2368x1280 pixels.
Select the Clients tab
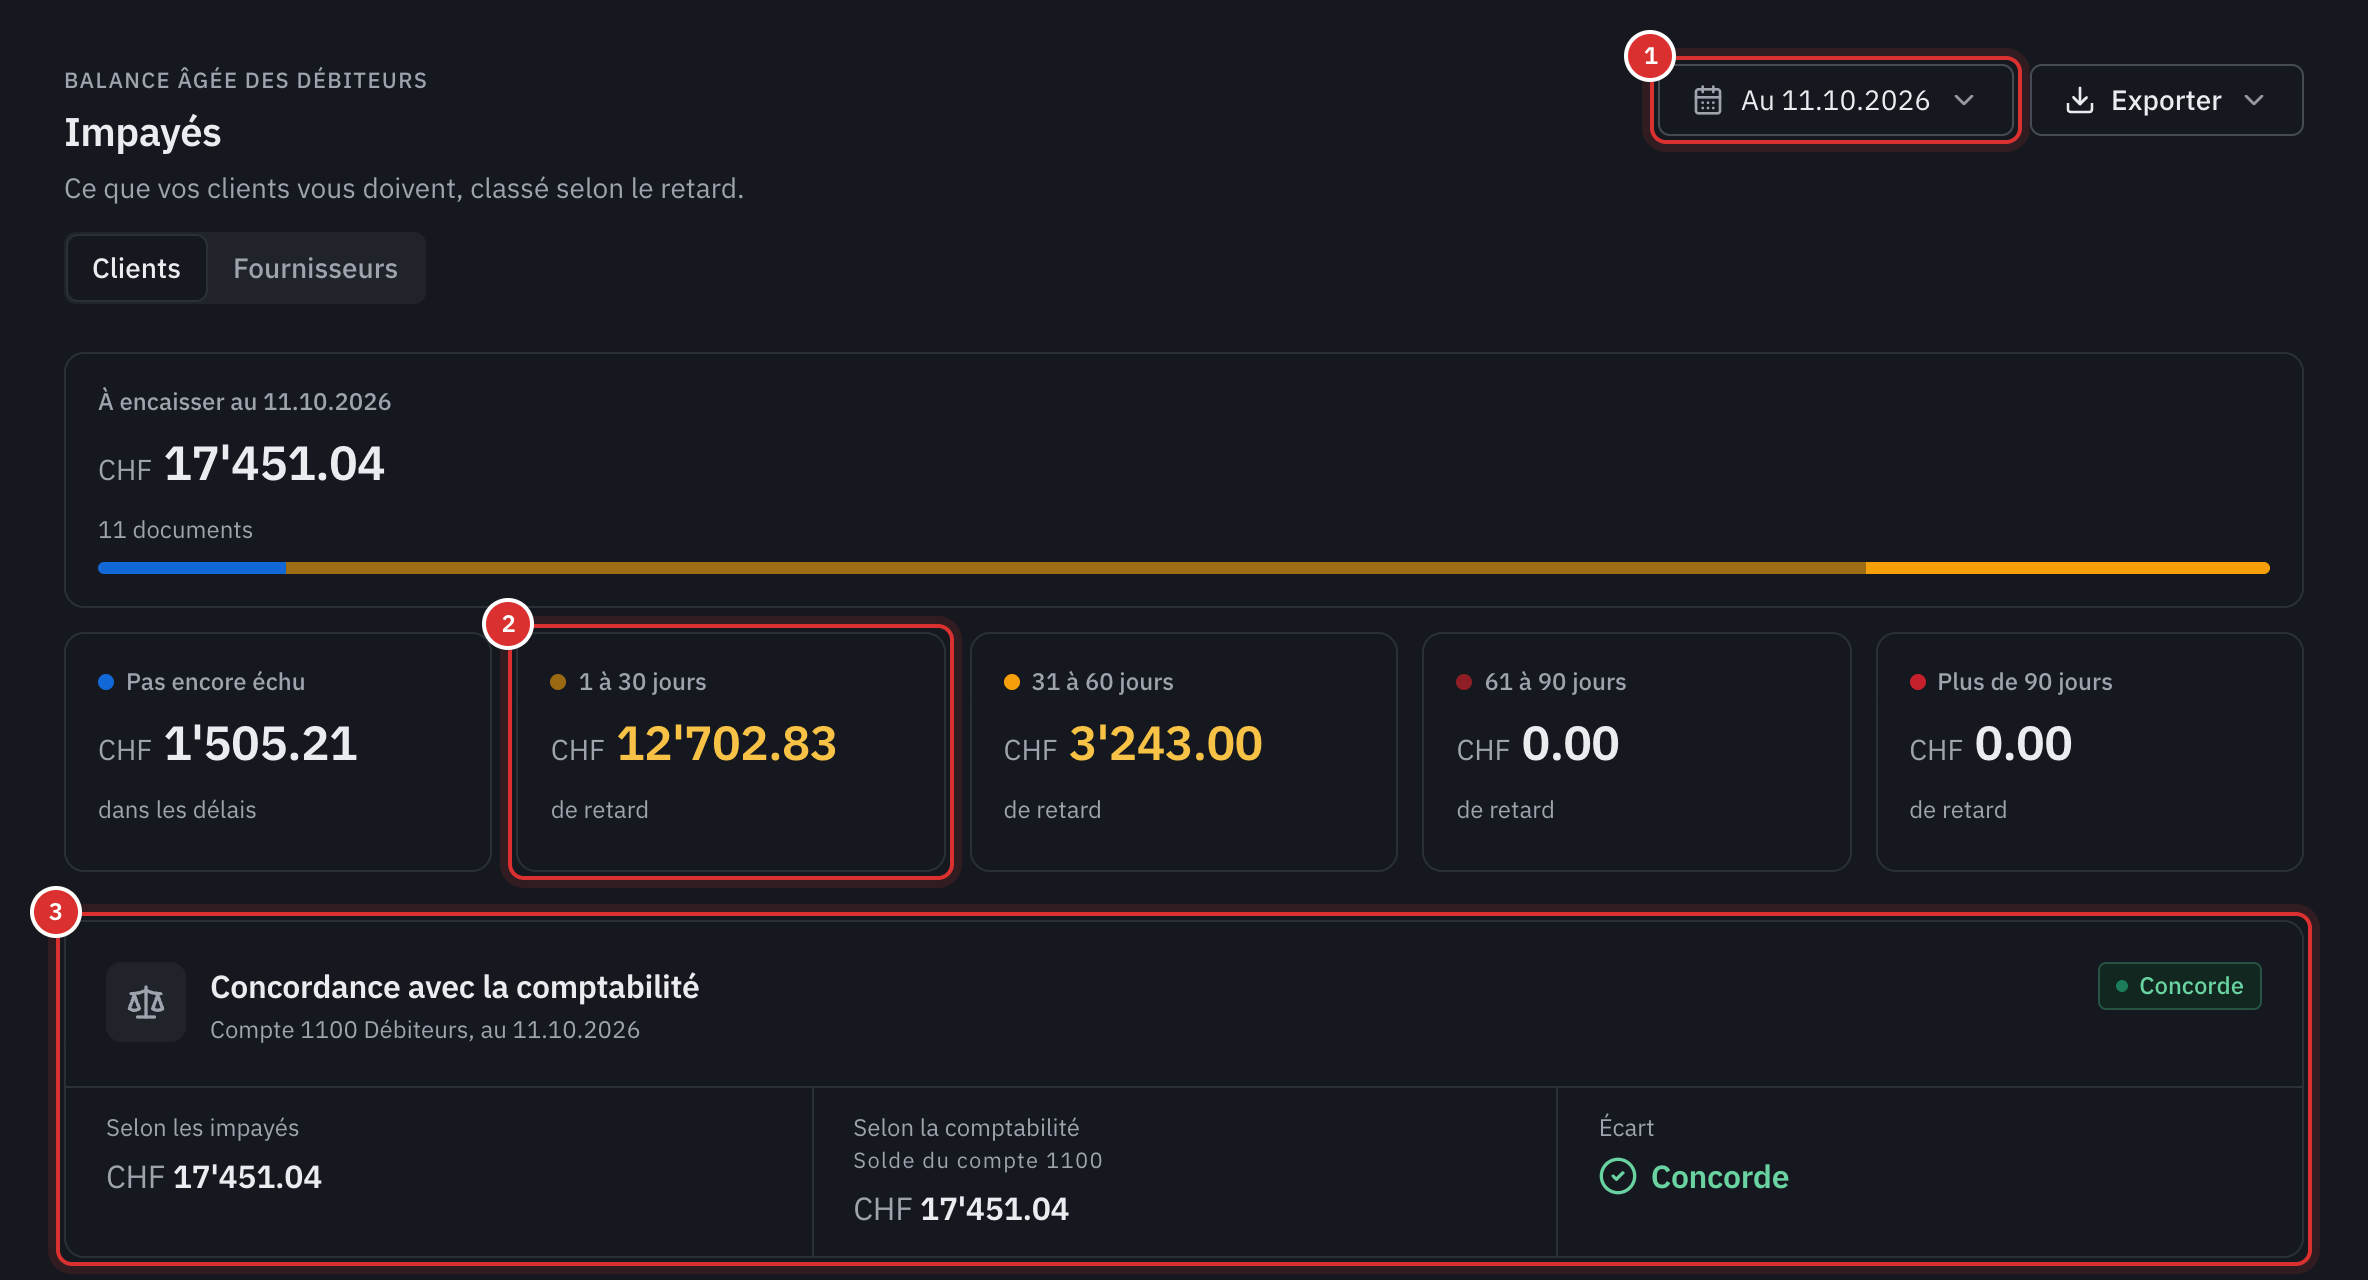137,268
